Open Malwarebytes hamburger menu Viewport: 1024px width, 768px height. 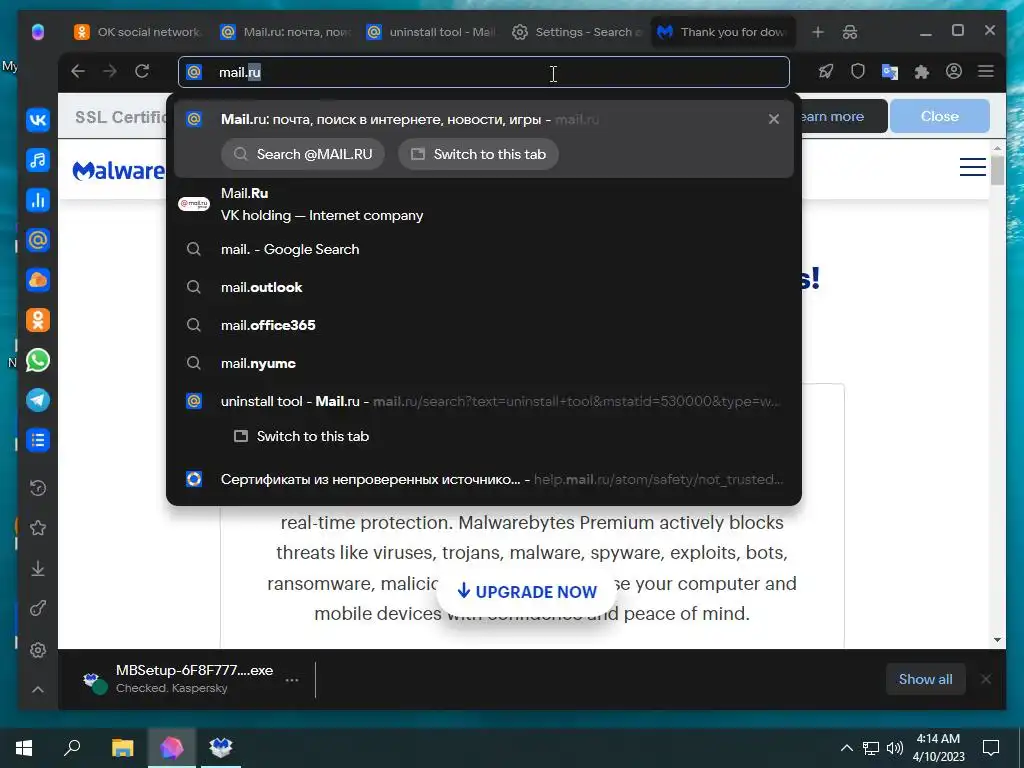point(972,167)
